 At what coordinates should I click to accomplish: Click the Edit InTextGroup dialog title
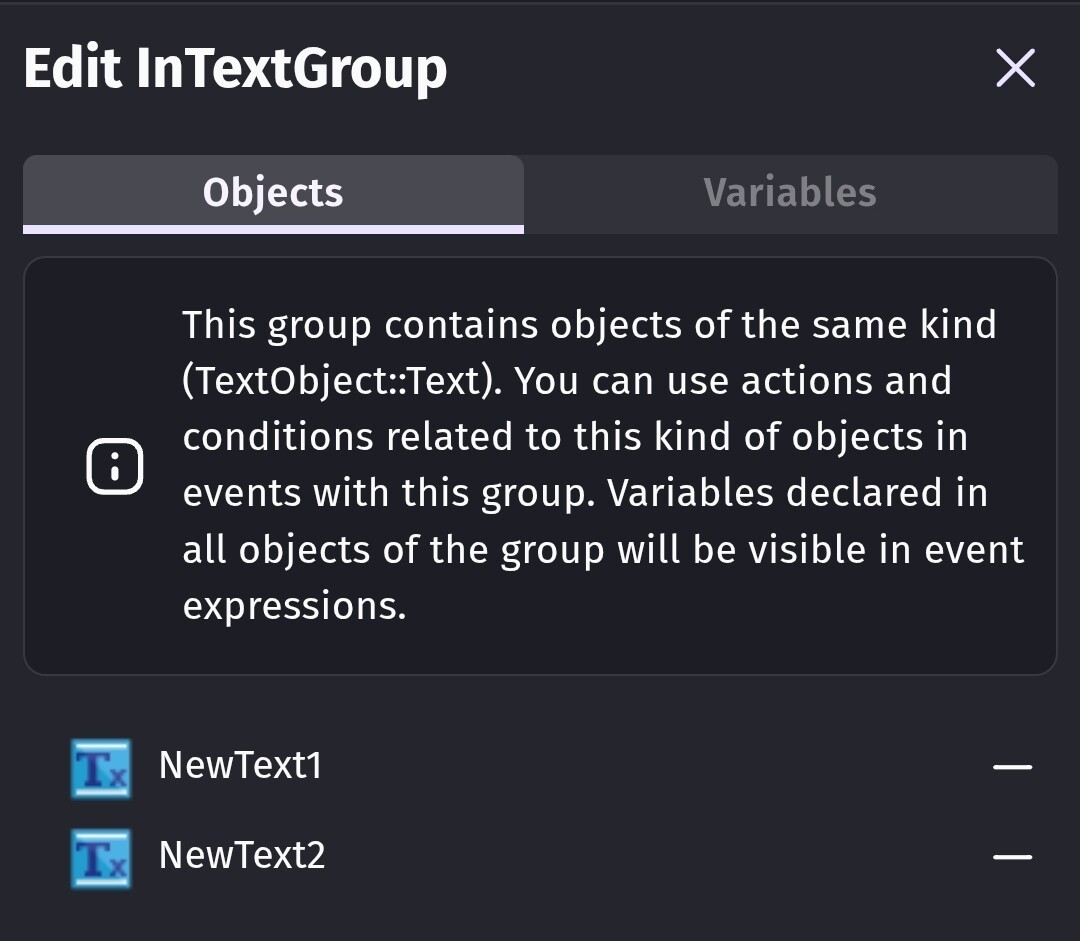235,69
